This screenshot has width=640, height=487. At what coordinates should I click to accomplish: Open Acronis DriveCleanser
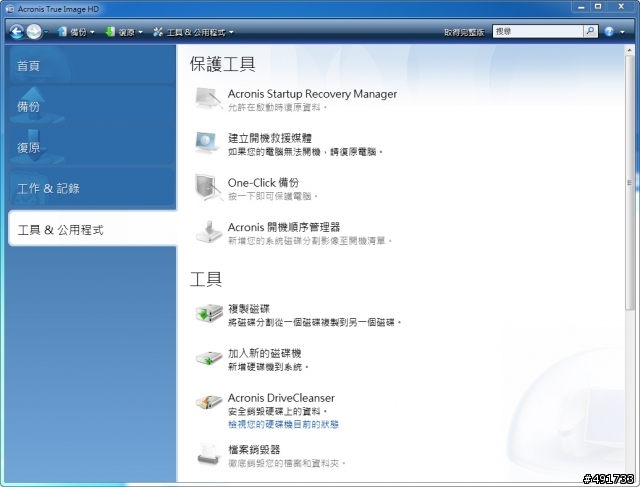281,398
